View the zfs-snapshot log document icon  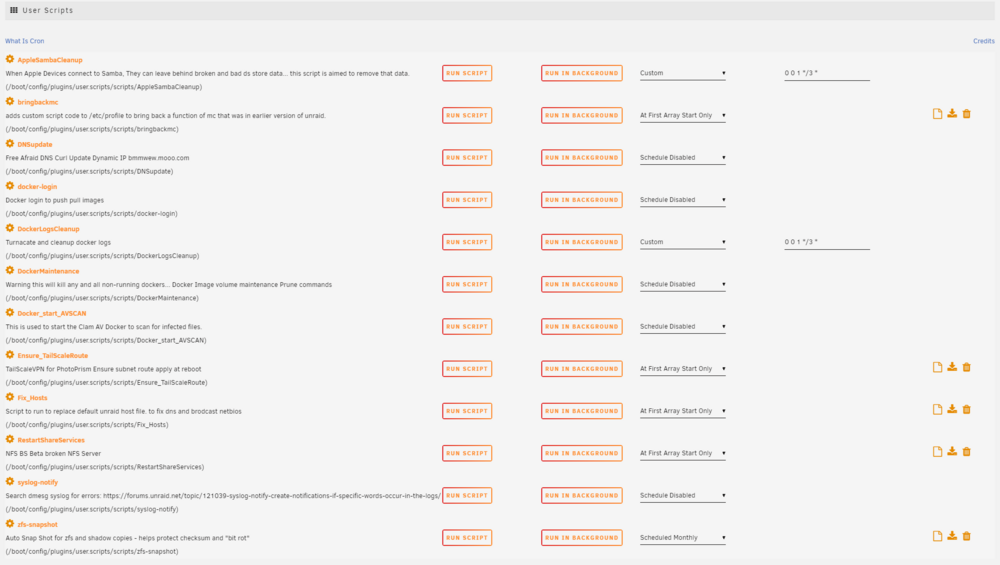point(938,536)
